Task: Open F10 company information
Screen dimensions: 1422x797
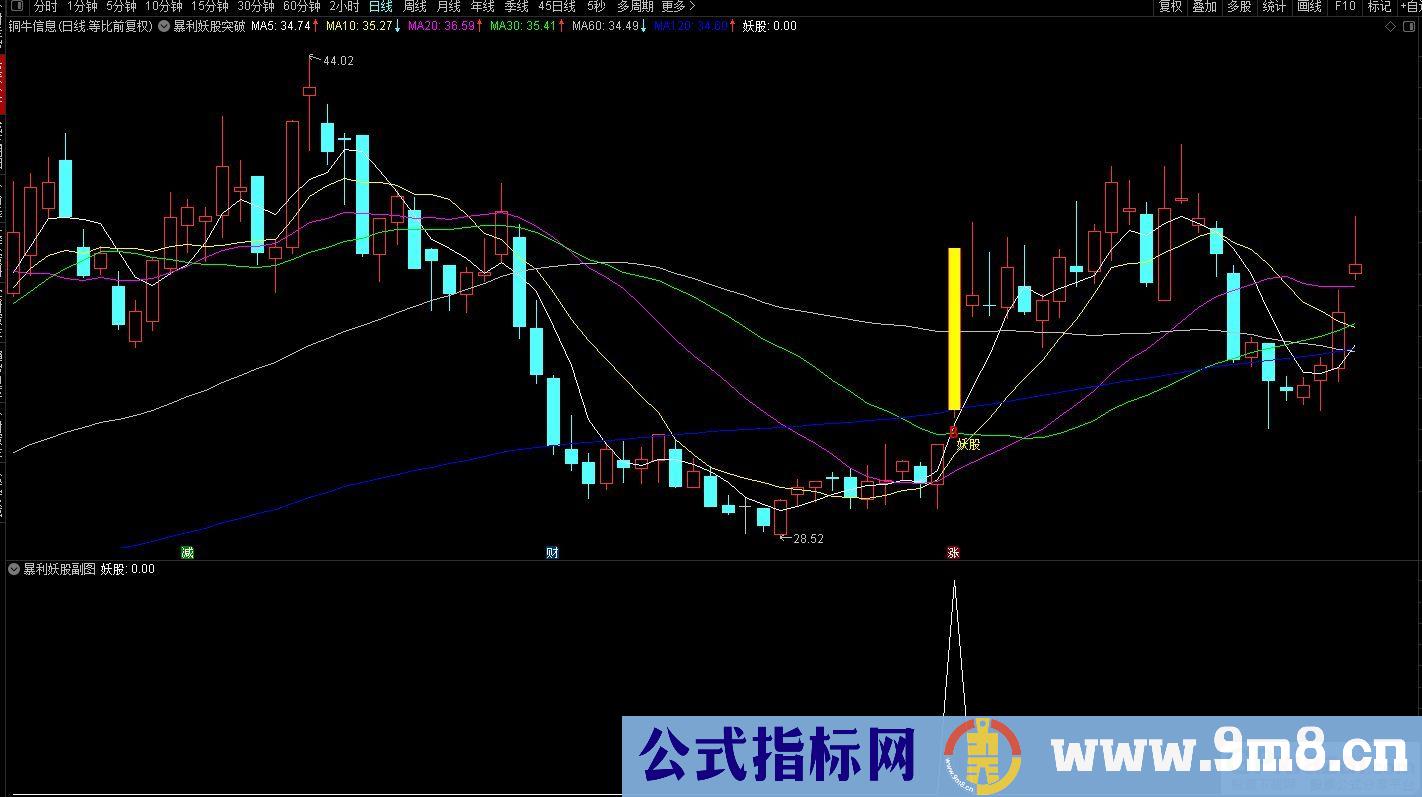Action: [x=1345, y=6]
